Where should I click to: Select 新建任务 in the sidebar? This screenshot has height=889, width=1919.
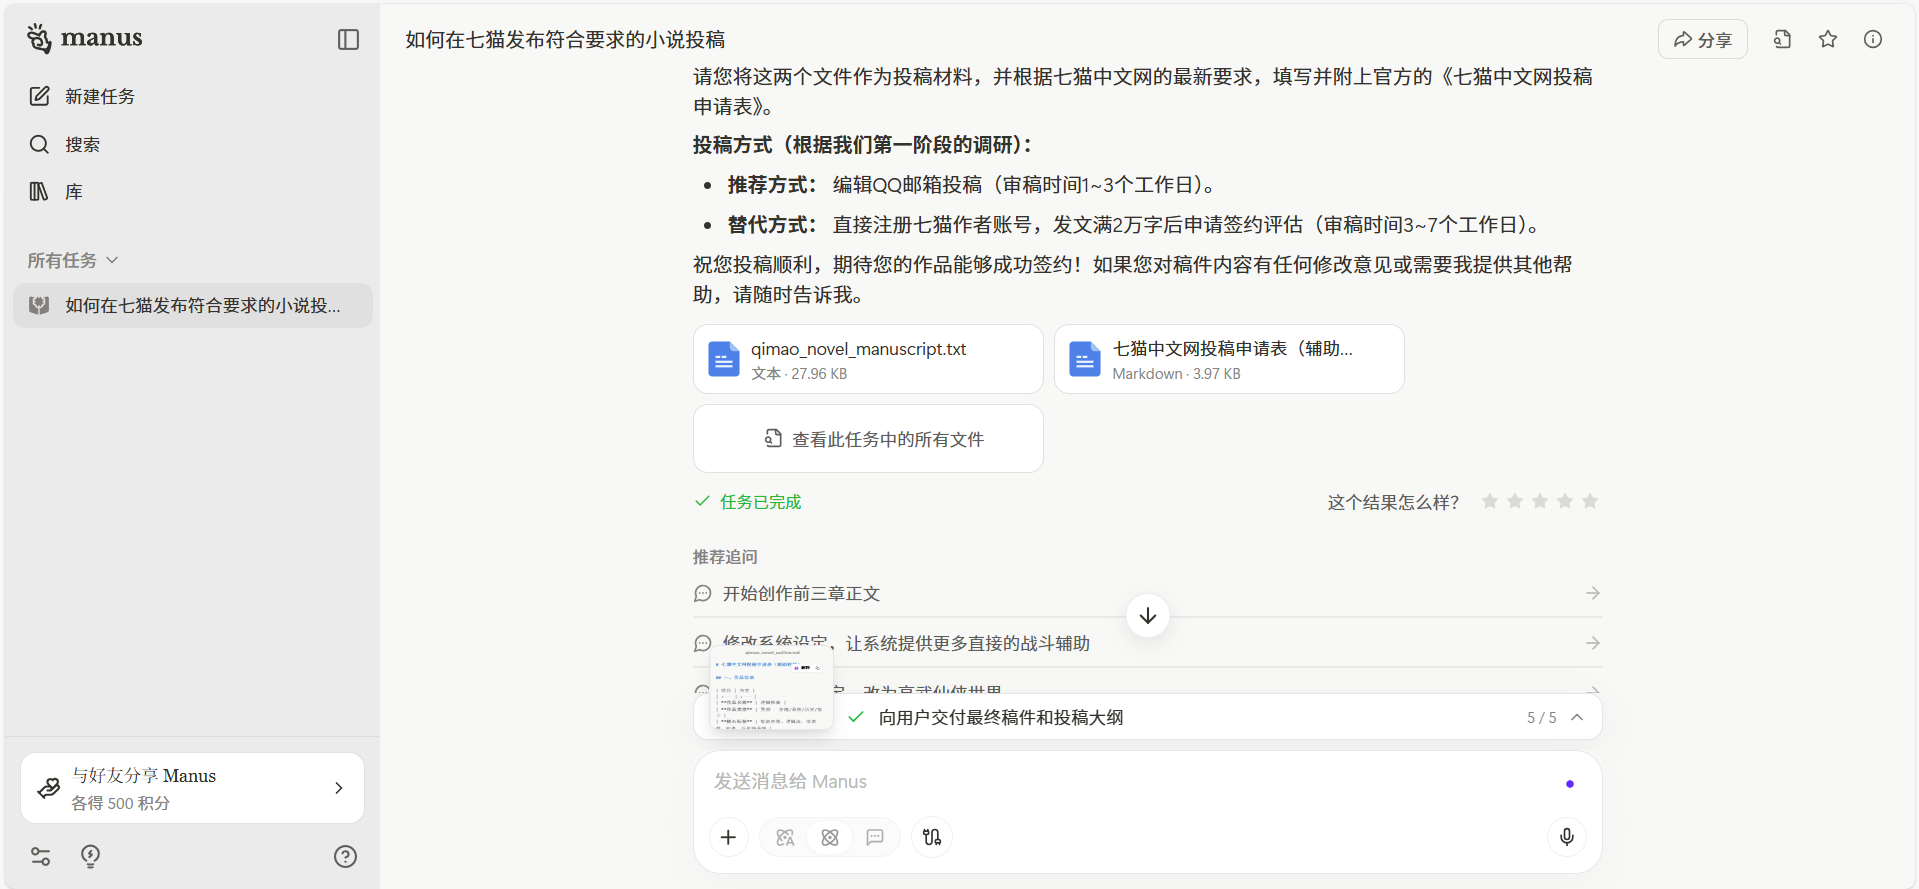99,96
